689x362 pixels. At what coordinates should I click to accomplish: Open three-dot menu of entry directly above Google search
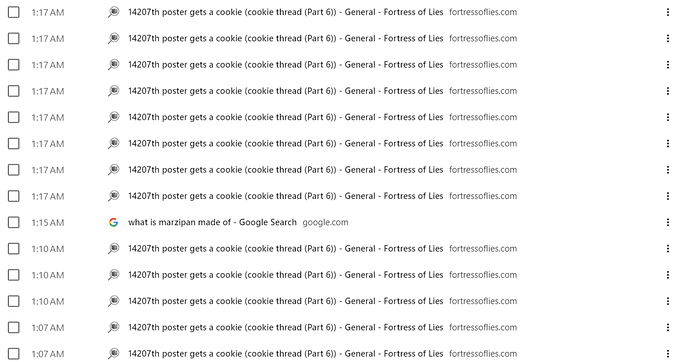click(x=667, y=196)
